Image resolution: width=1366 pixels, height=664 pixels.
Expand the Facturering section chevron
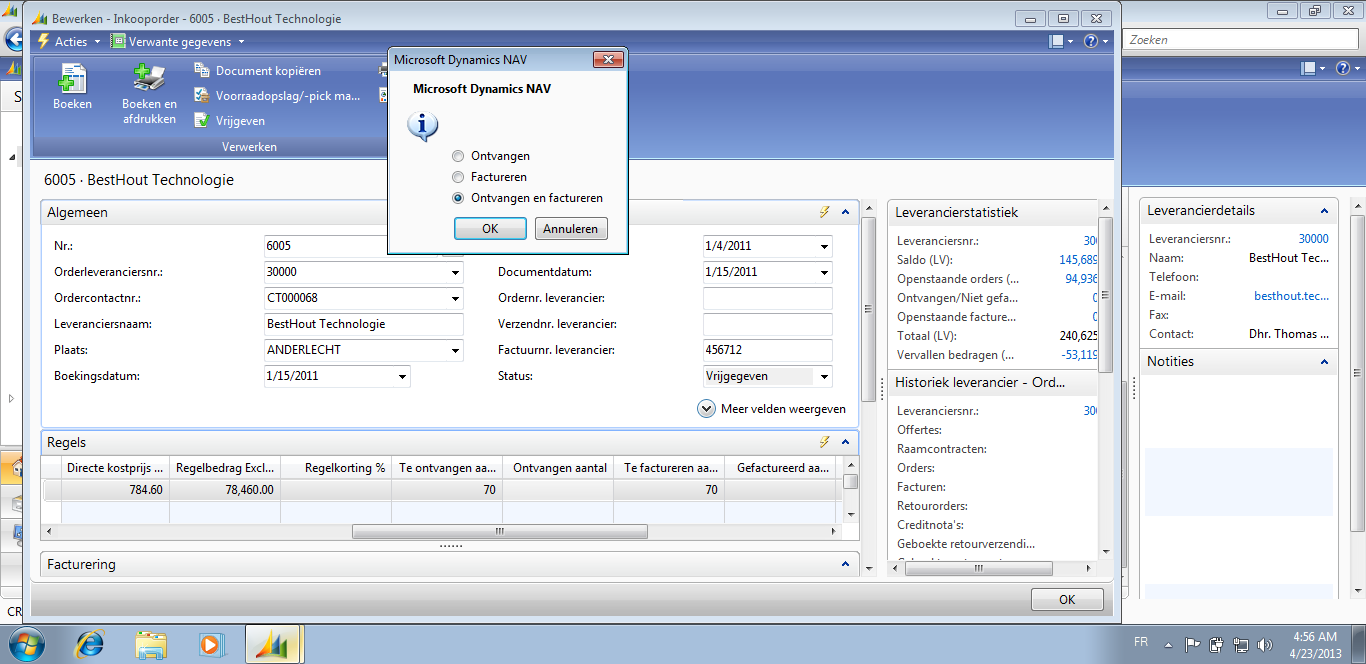point(846,564)
